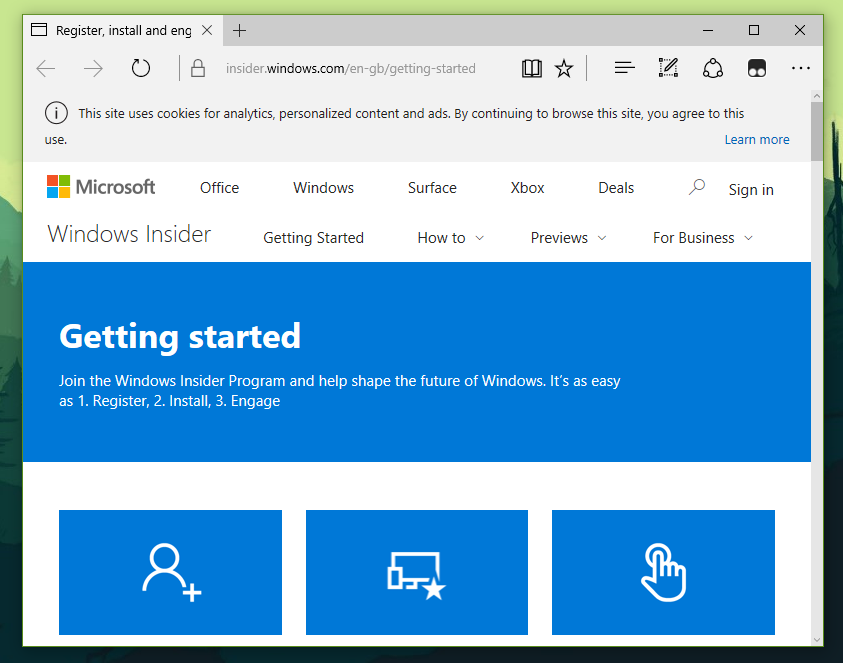
Task: View site info via lock icon
Action: pos(198,68)
